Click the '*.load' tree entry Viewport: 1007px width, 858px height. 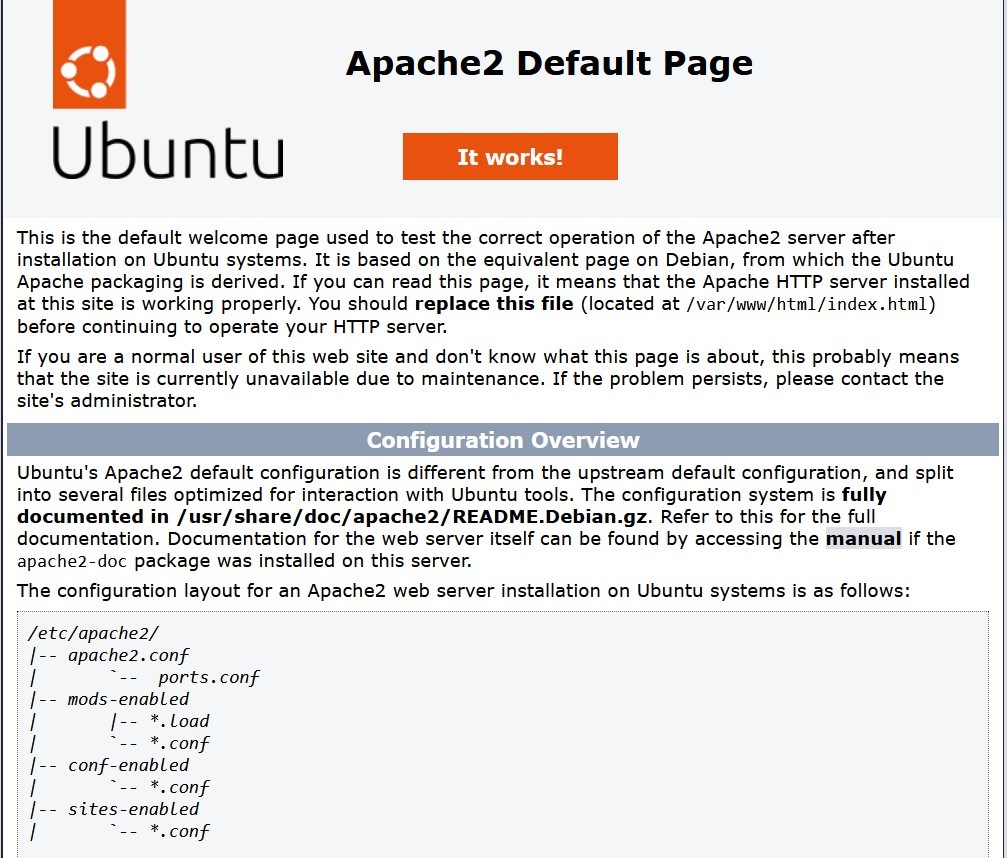[180, 721]
